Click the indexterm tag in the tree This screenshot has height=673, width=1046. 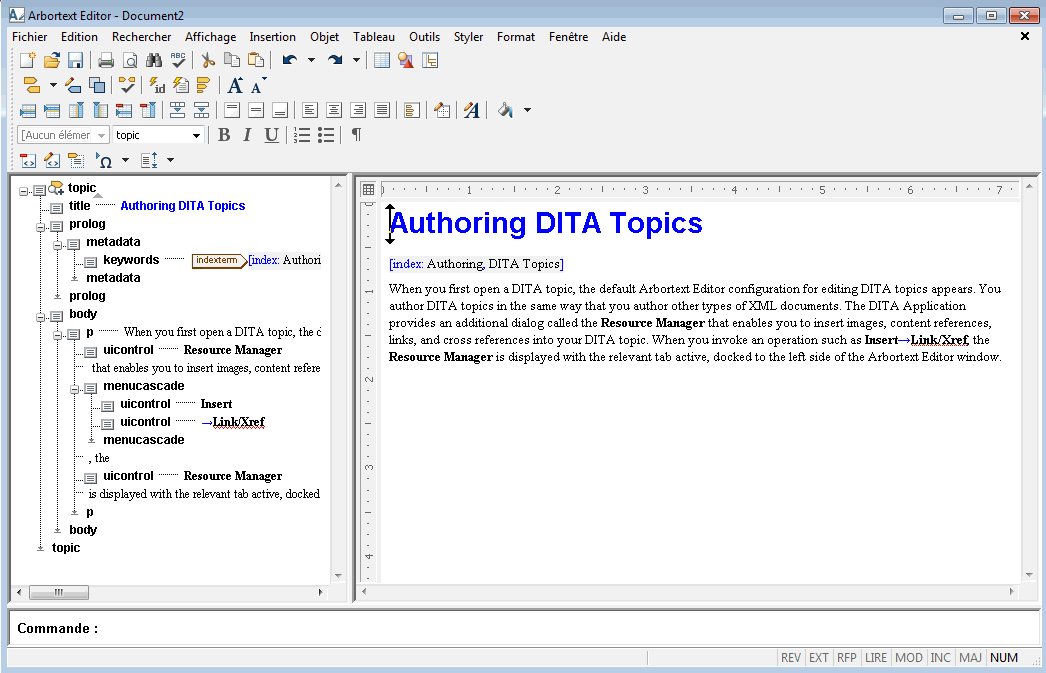click(x=219, y=260)
